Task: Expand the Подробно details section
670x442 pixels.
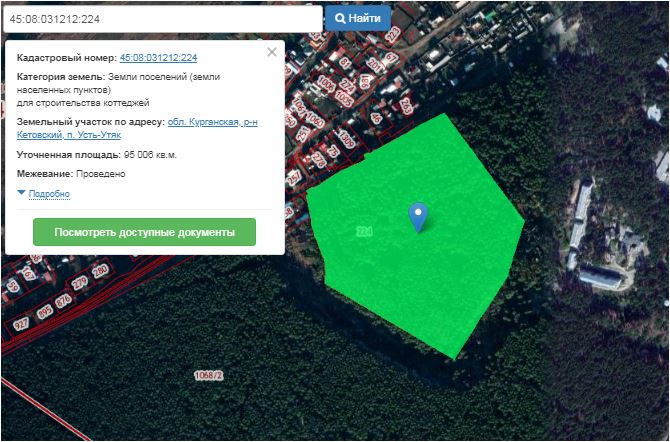Action: point(48,194)
